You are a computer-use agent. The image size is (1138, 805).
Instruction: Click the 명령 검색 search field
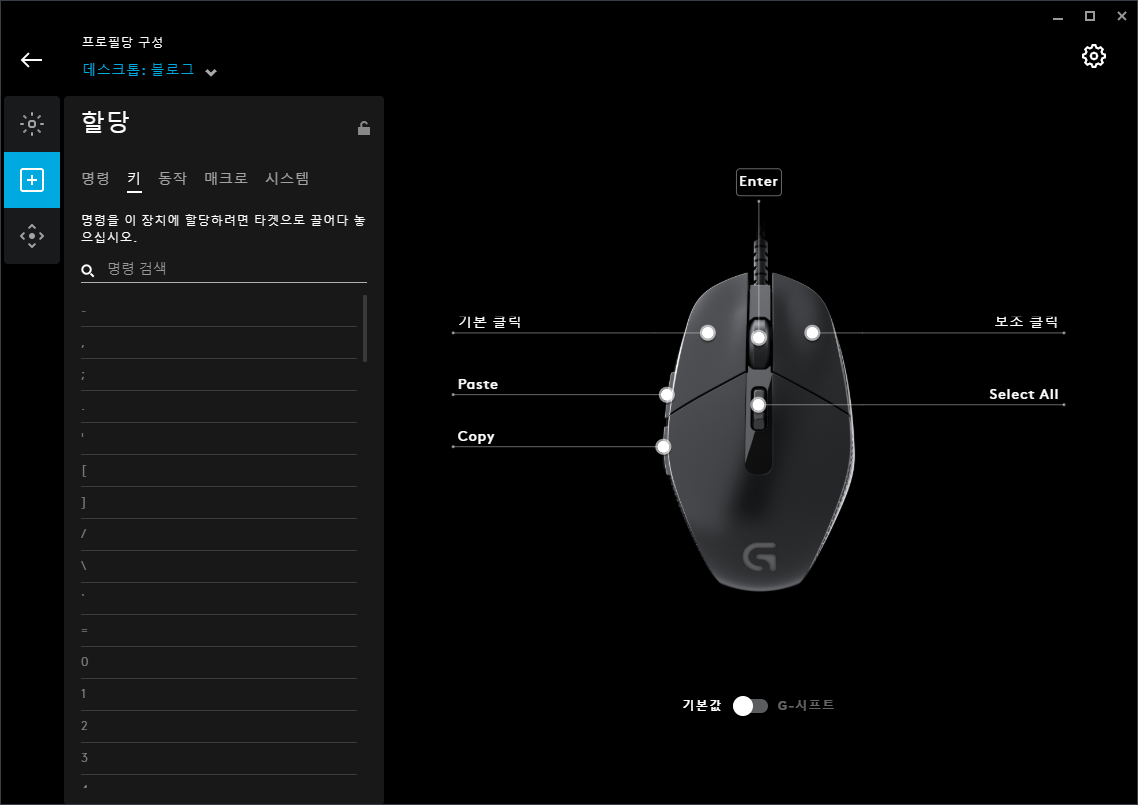(224, 269)
